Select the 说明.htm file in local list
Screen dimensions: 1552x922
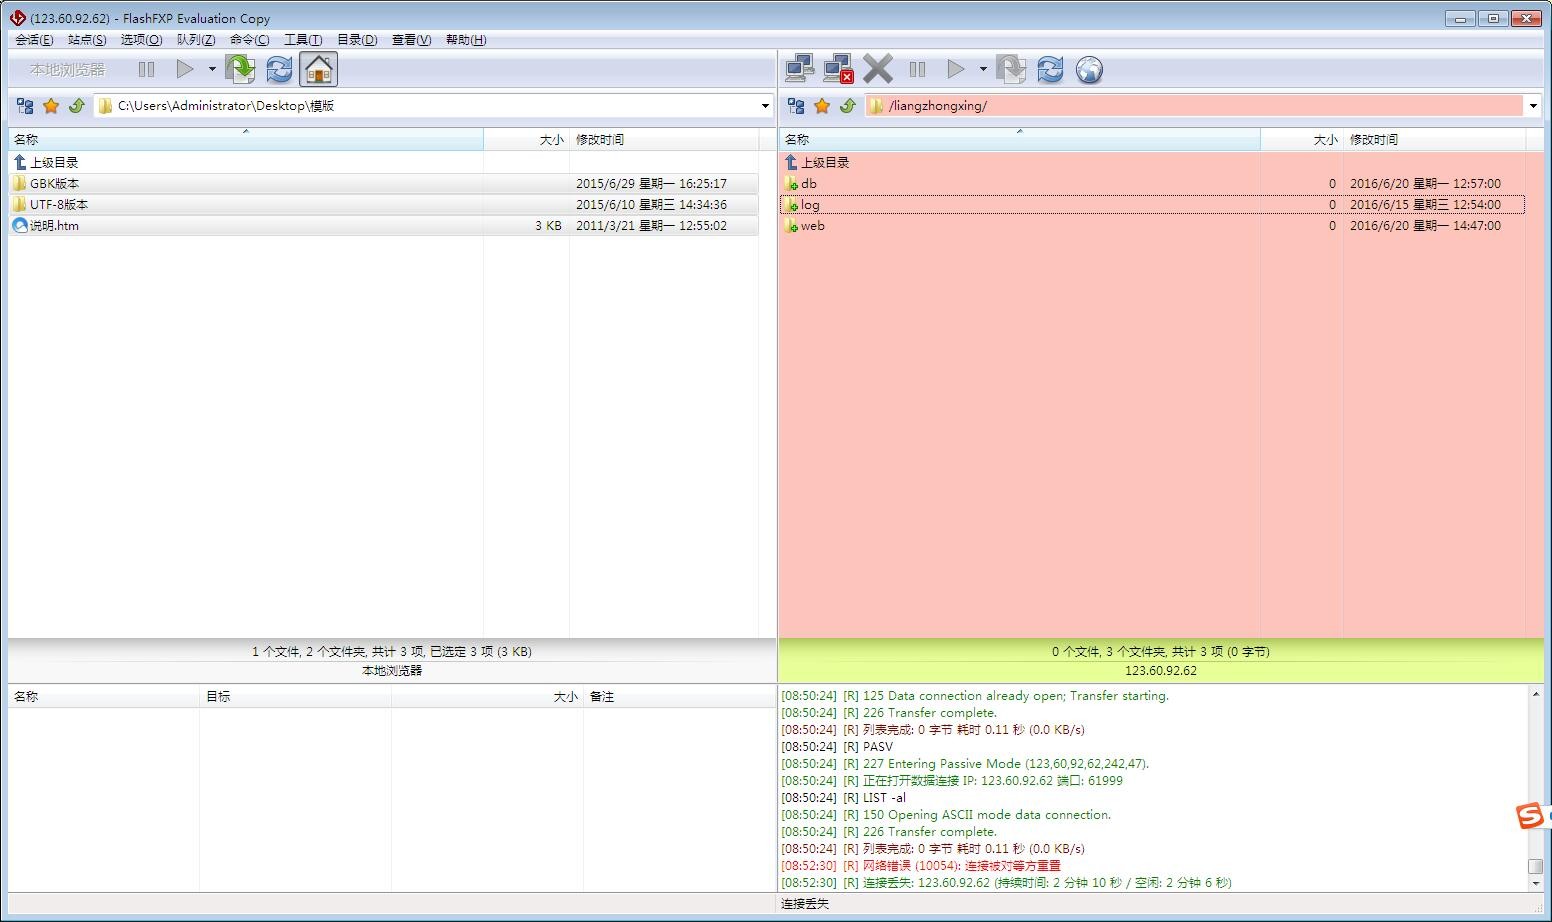tap(54, 226)
